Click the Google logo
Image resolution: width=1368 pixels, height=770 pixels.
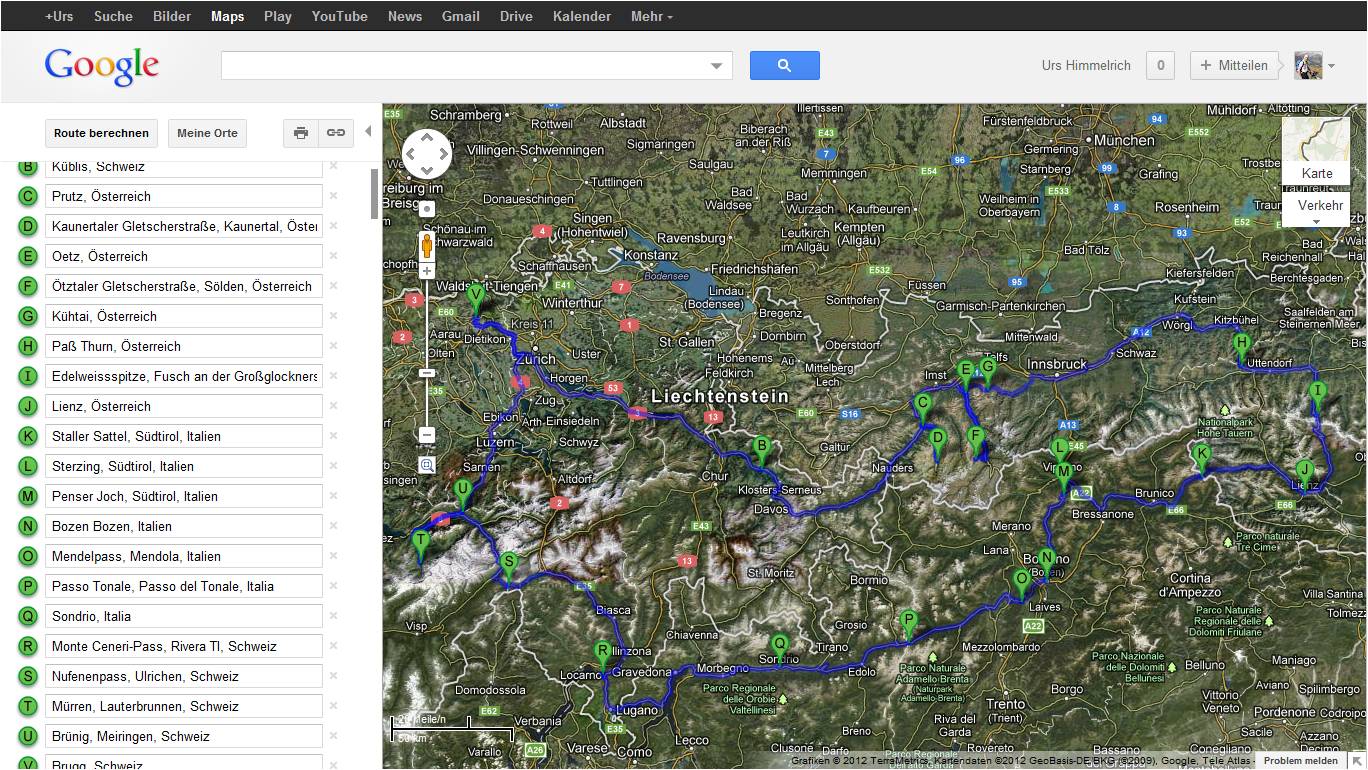point(102,67)
